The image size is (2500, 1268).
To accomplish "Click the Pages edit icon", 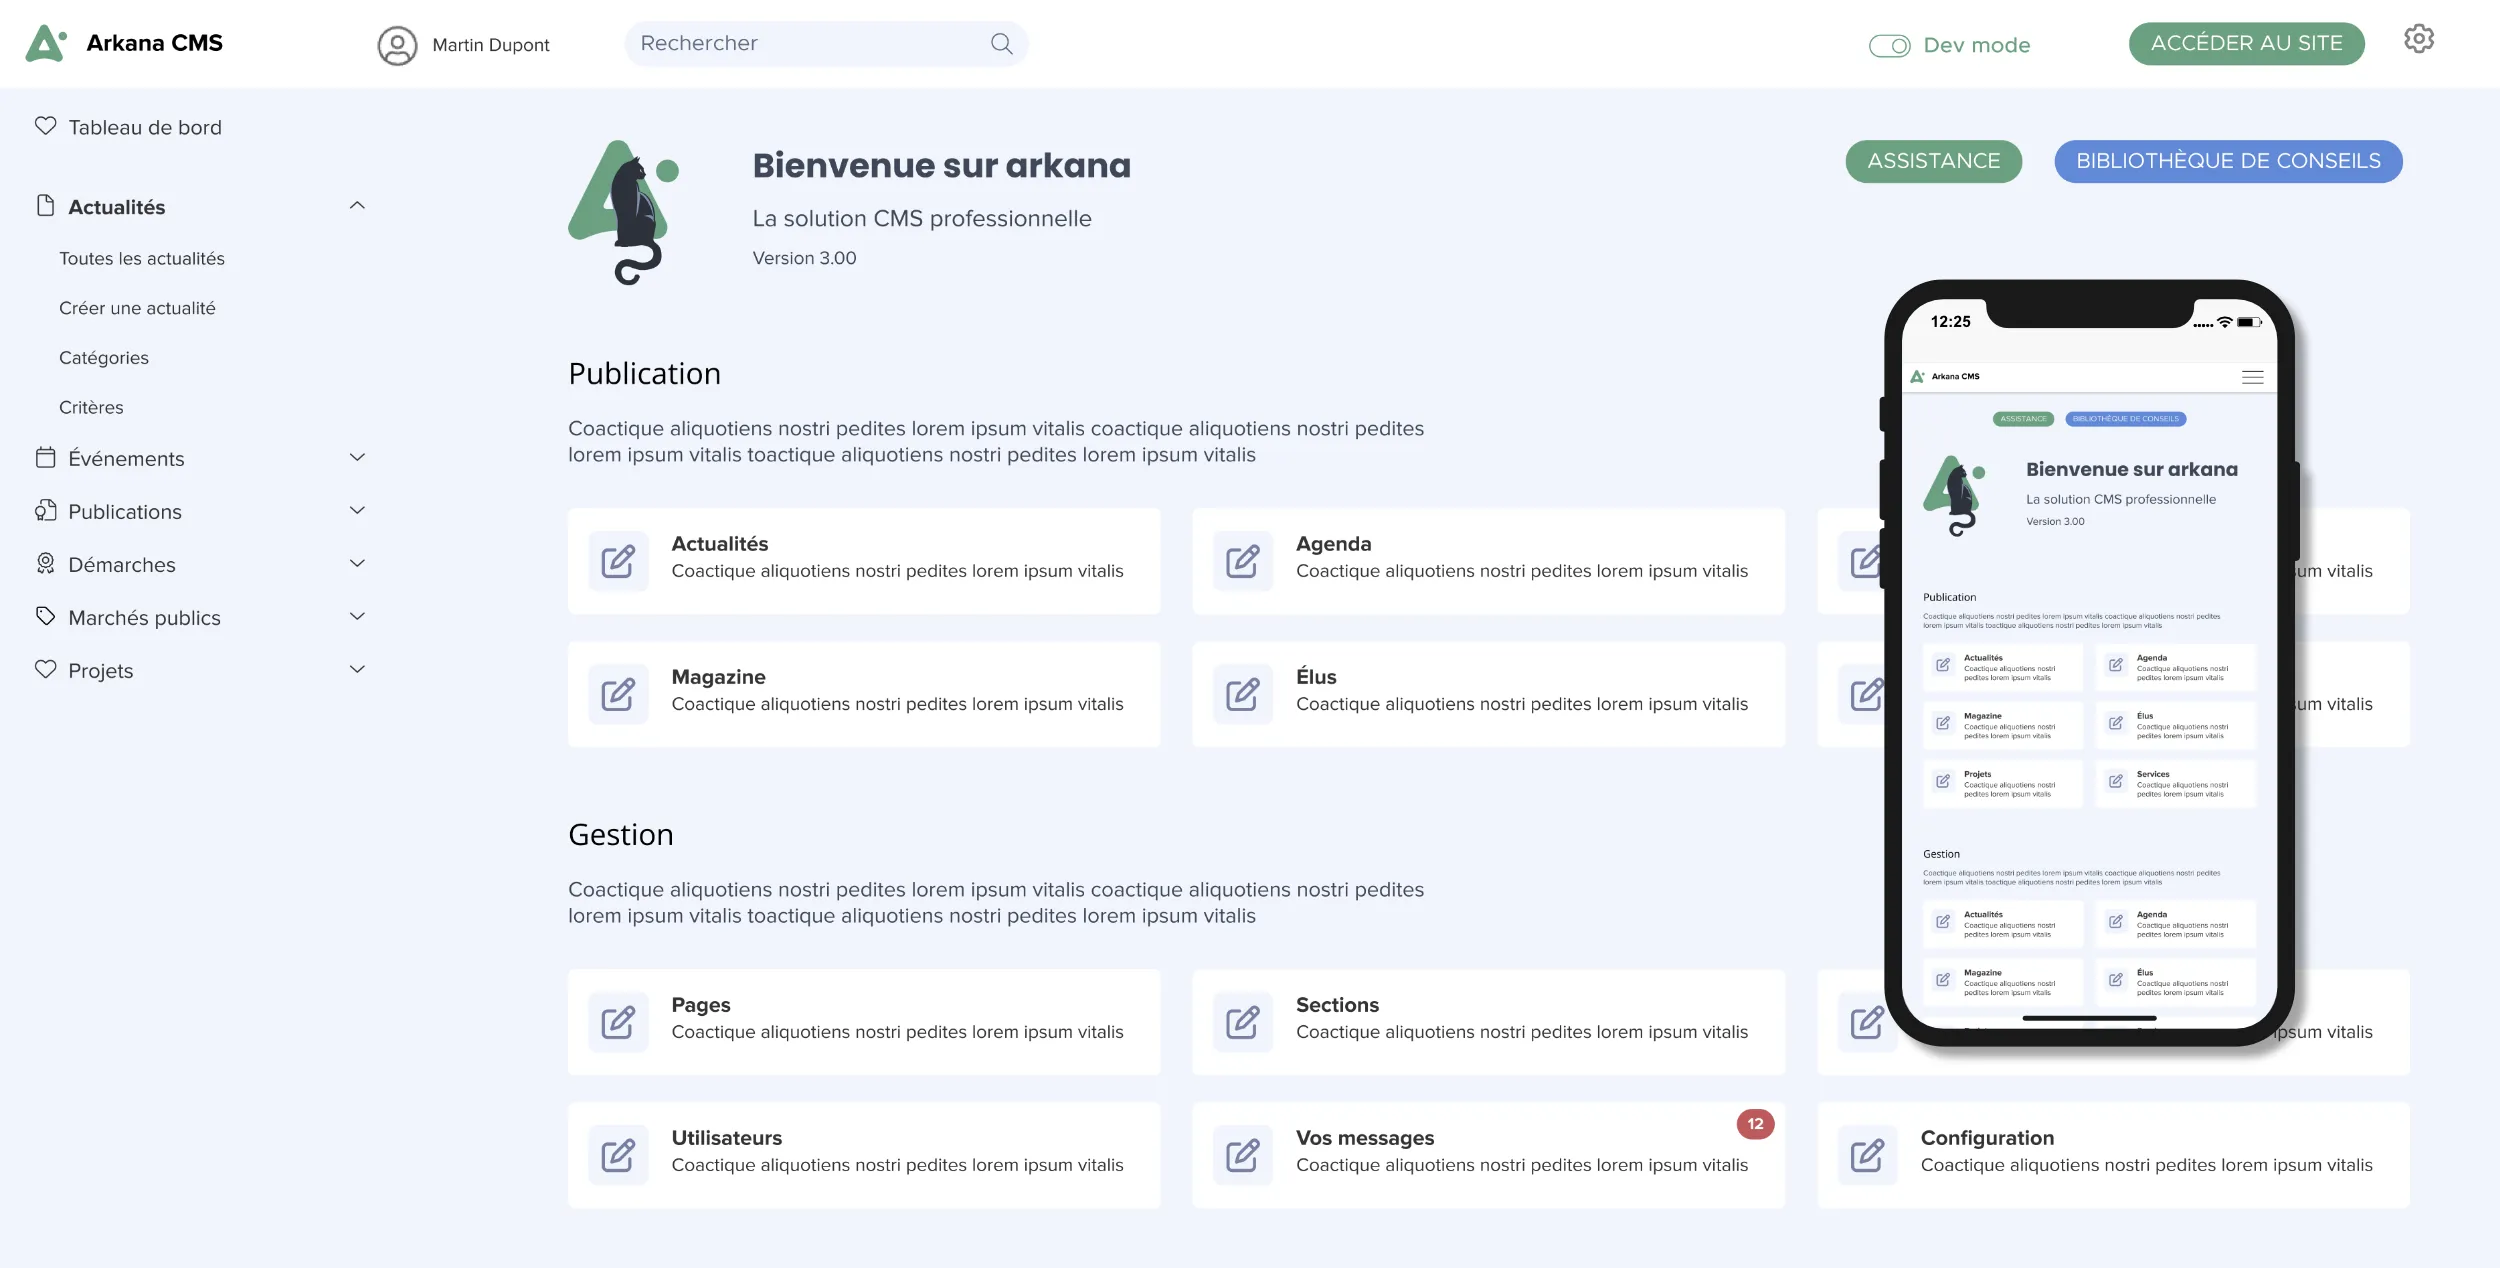I will pos(619,1021).
